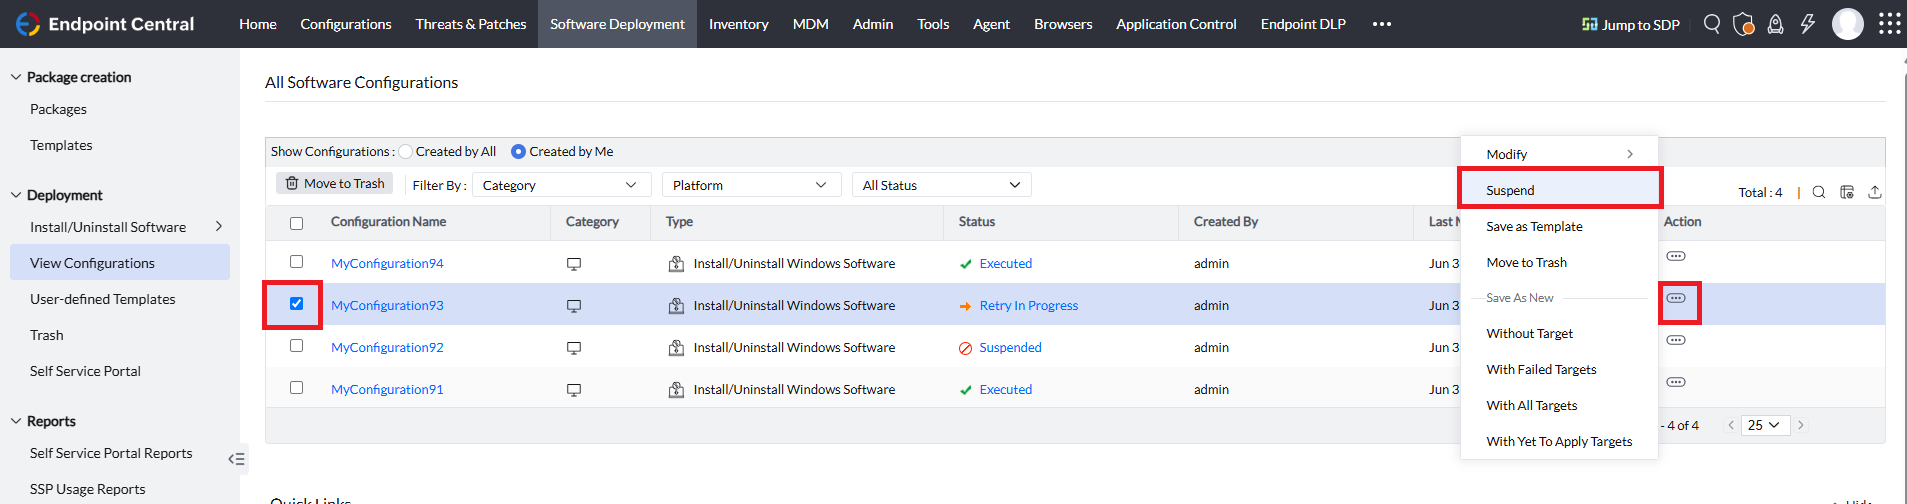1907x504 pixels.
Task: Open the rocket quick launch icon
Action: tap(1775, 24)
